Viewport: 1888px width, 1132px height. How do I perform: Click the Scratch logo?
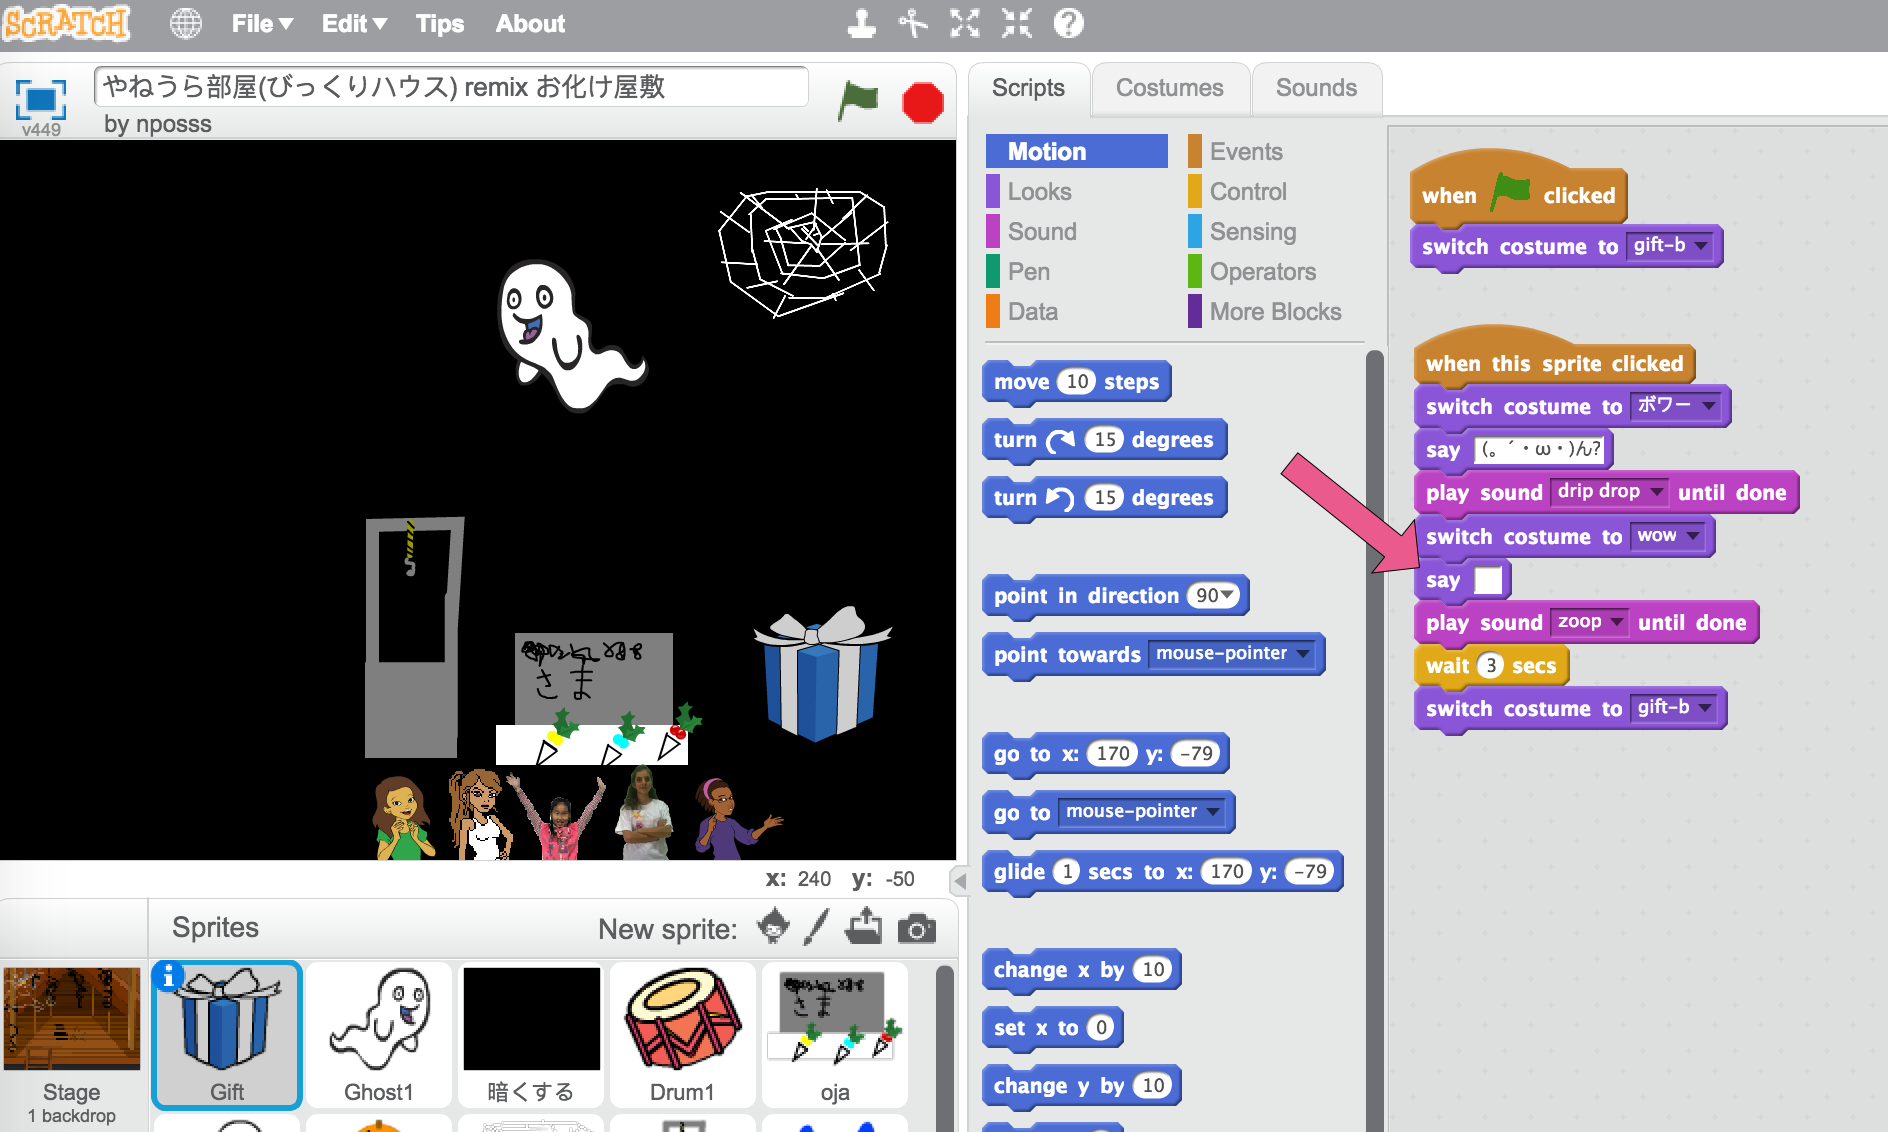(x=66, y=23)
